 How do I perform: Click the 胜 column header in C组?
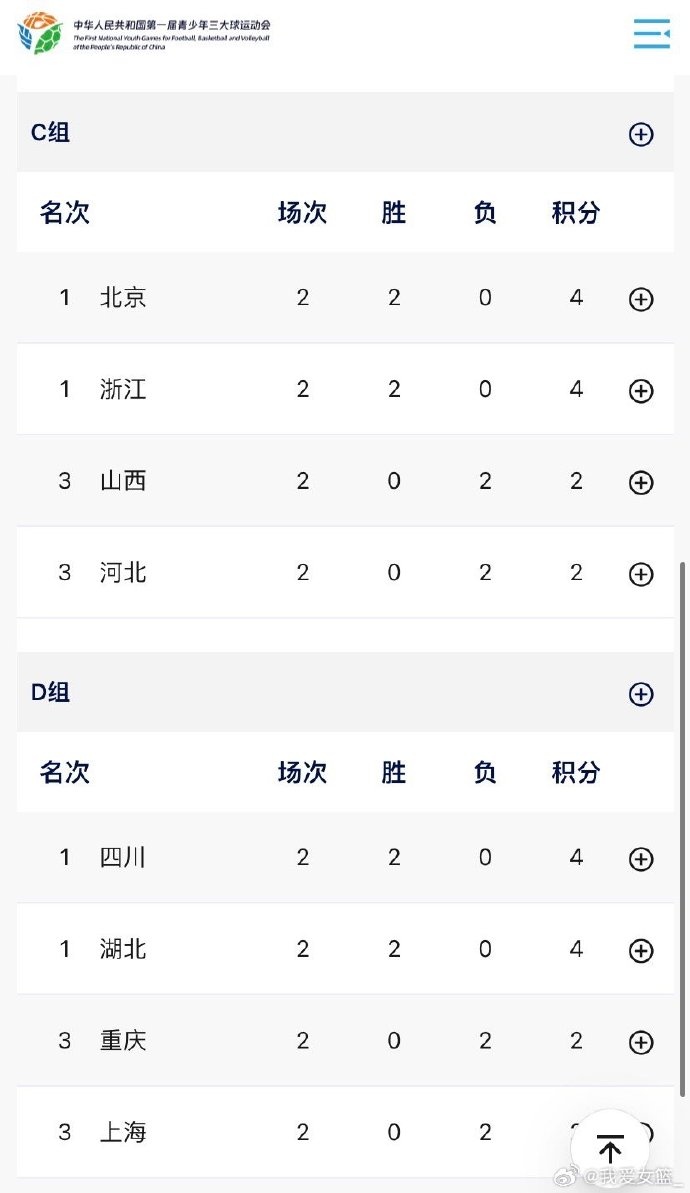pyautogui.click(x=394, y=213)
